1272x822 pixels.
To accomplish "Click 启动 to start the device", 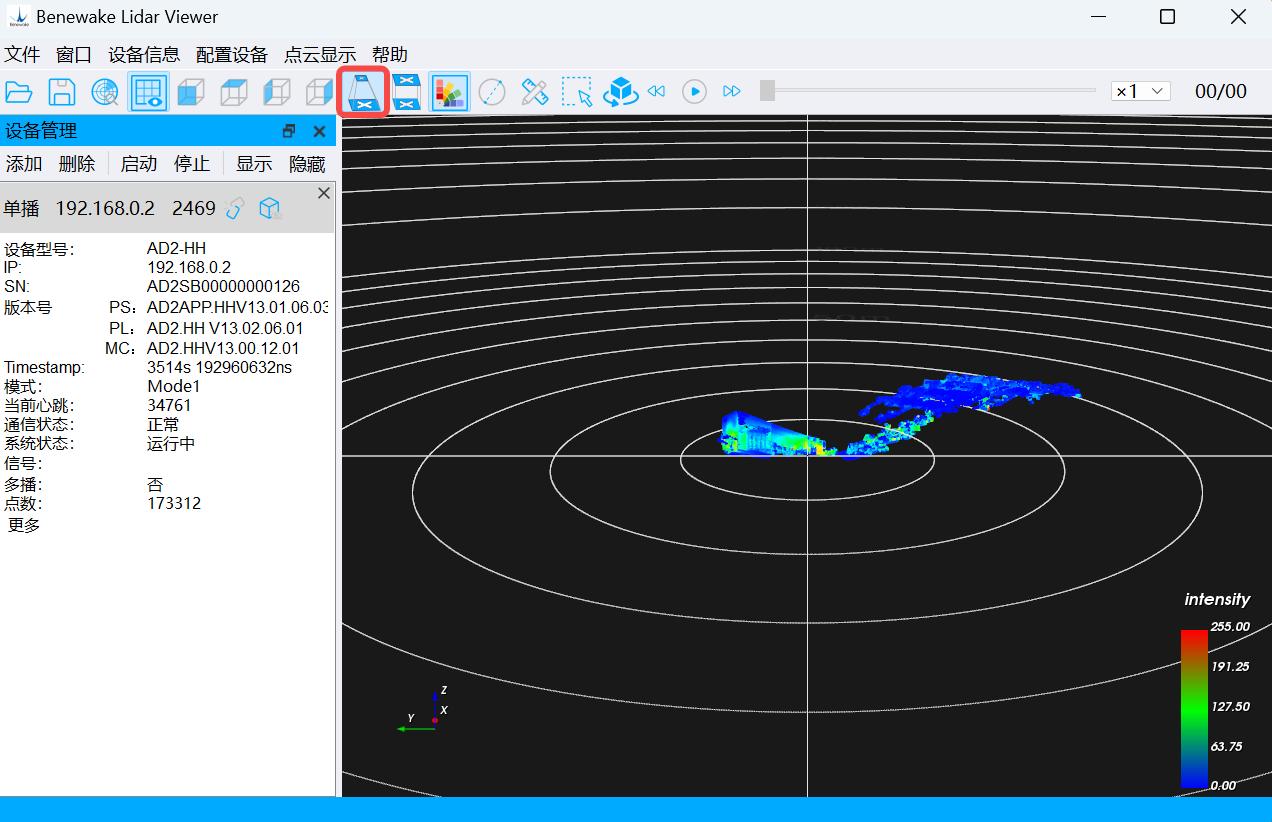I will click(139, 164).
